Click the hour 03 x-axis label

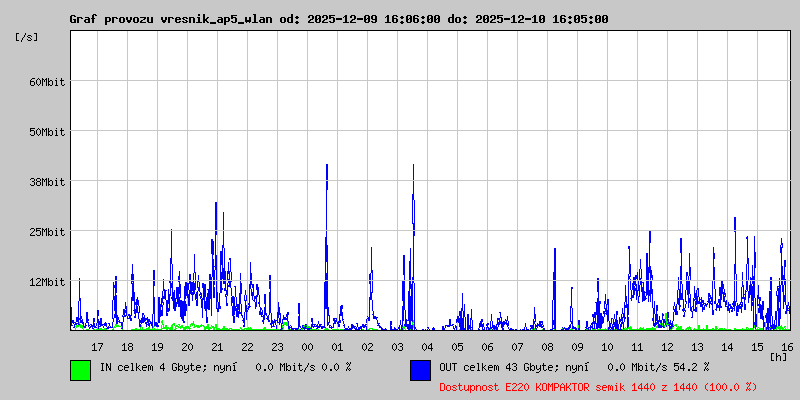pos(397,347)
